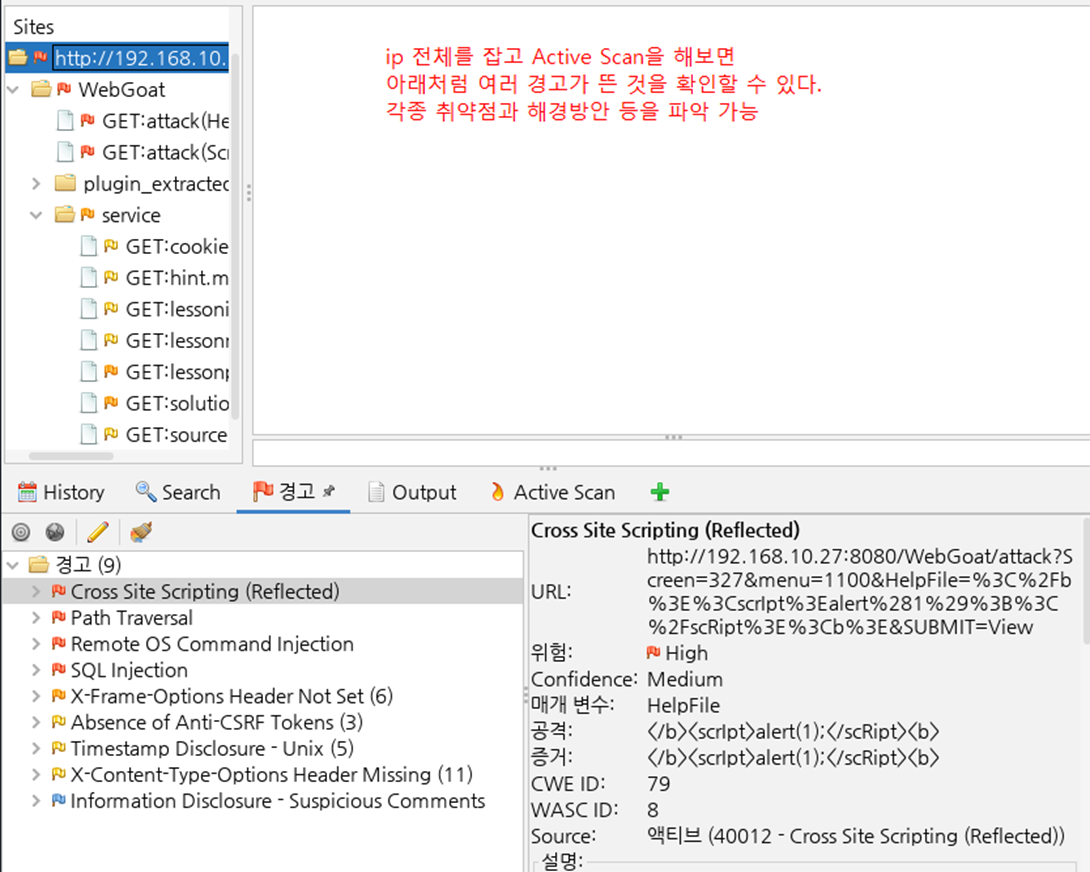Click the CWE ID value 79
Screen dimensions: 1090x872
658,784
